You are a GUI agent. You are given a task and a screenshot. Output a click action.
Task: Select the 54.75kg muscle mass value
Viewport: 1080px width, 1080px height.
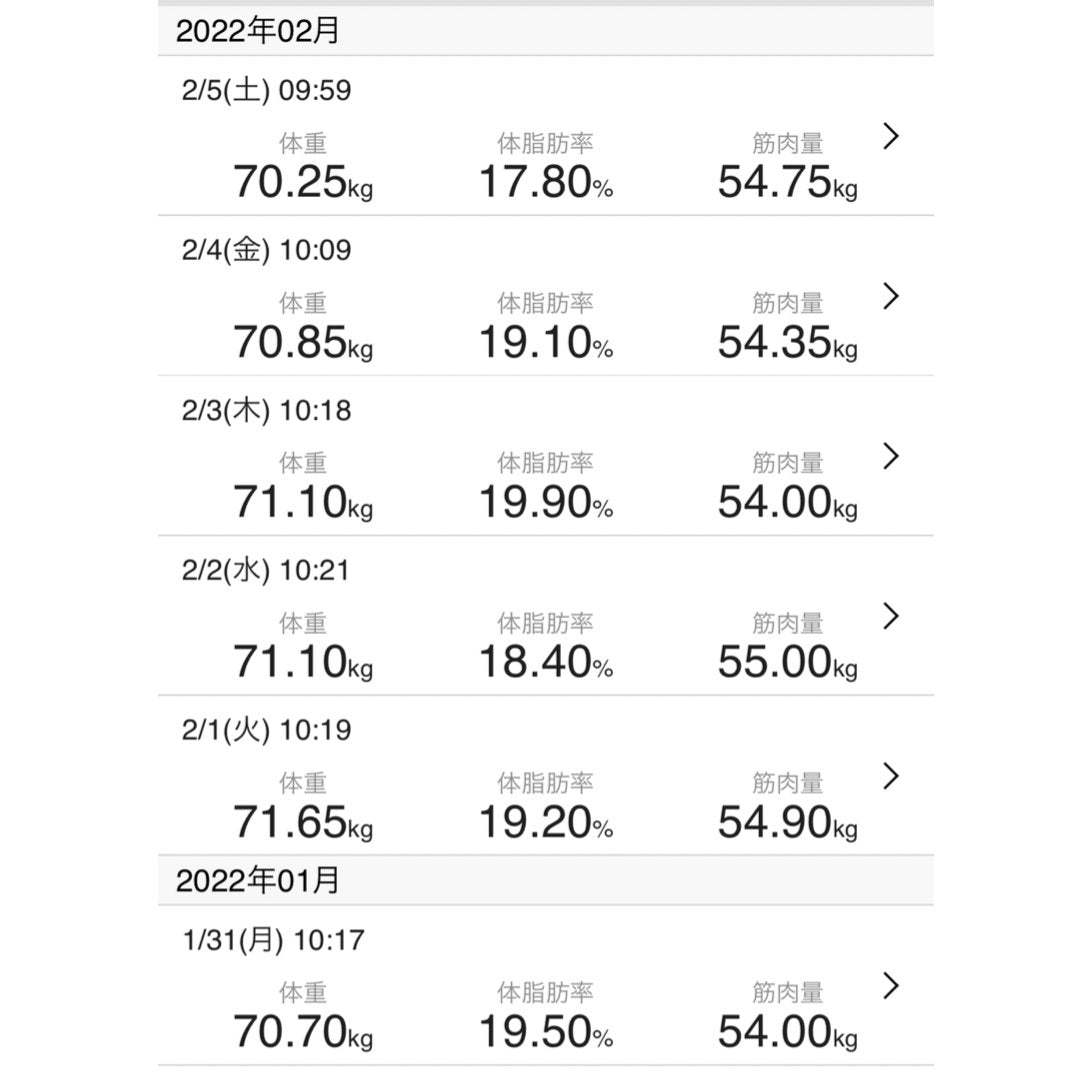pos(787,182)
